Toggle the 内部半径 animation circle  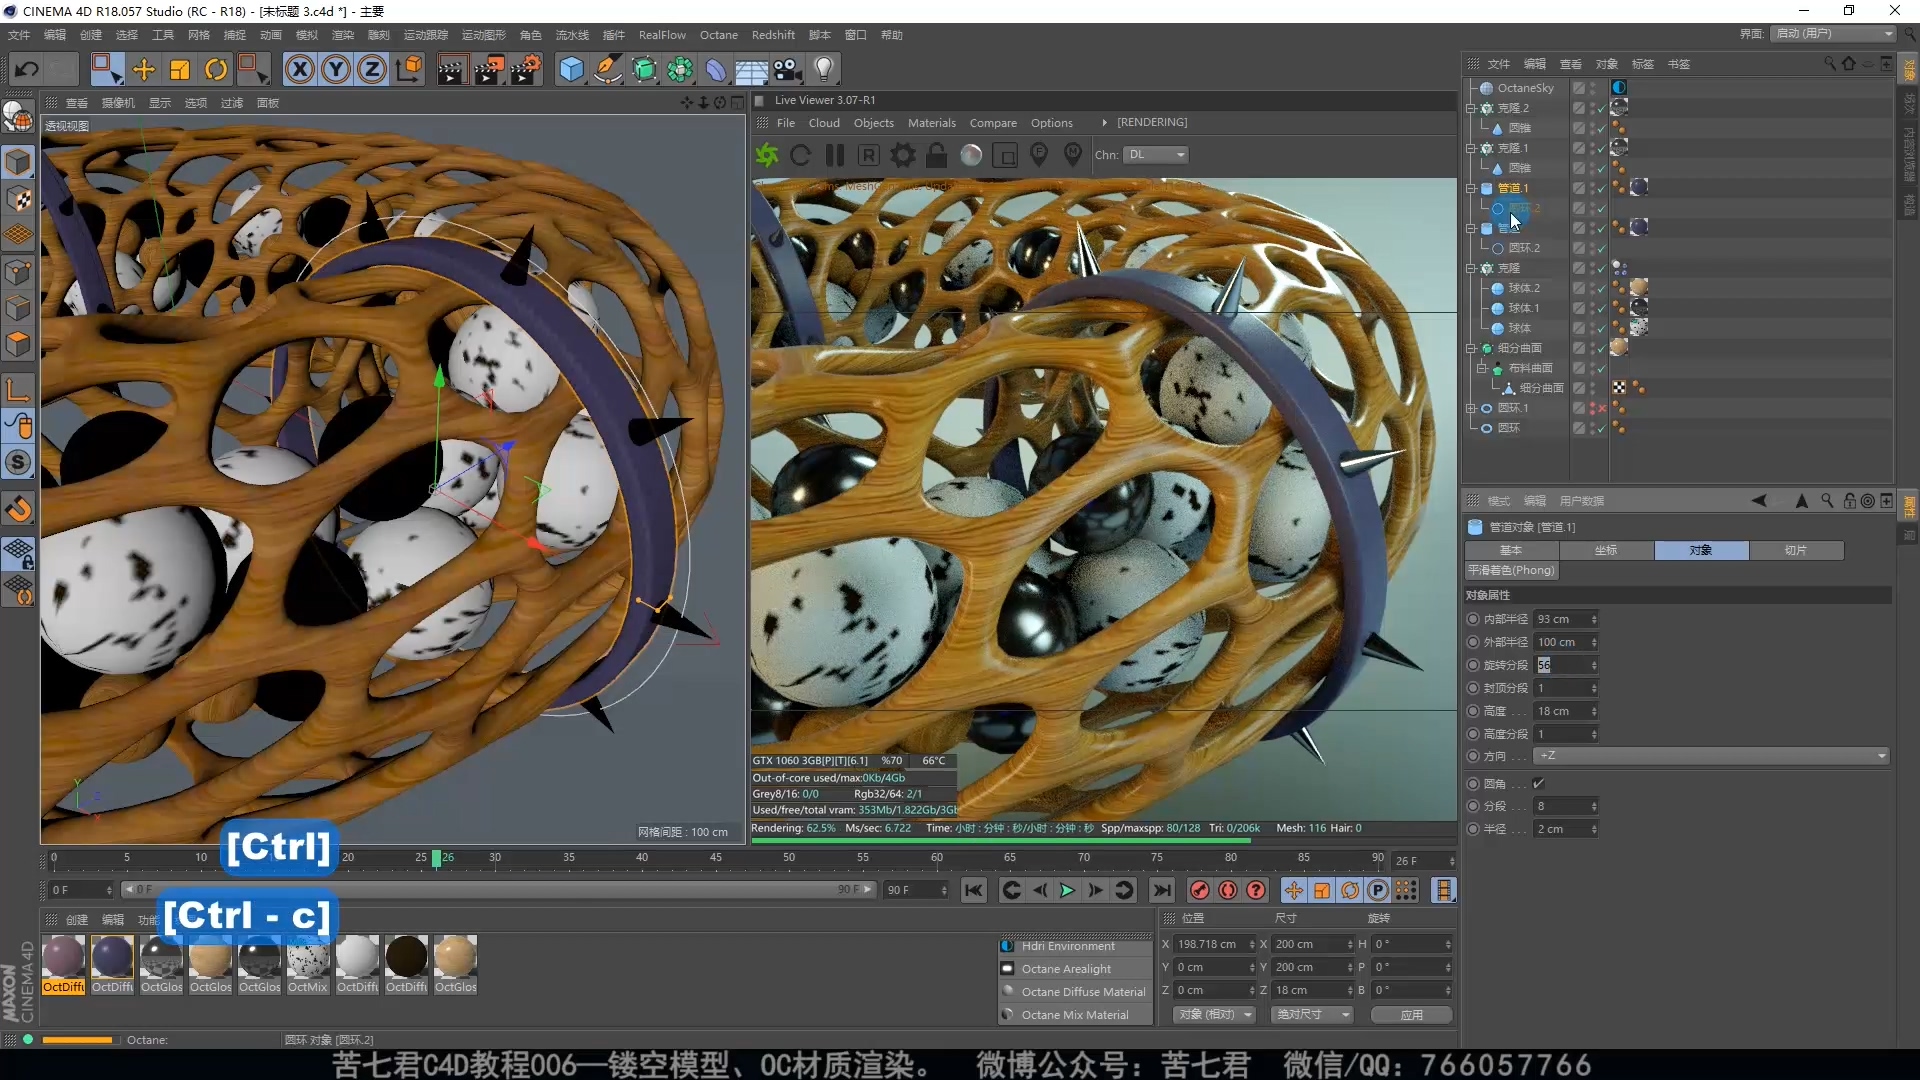point(1473,619)
